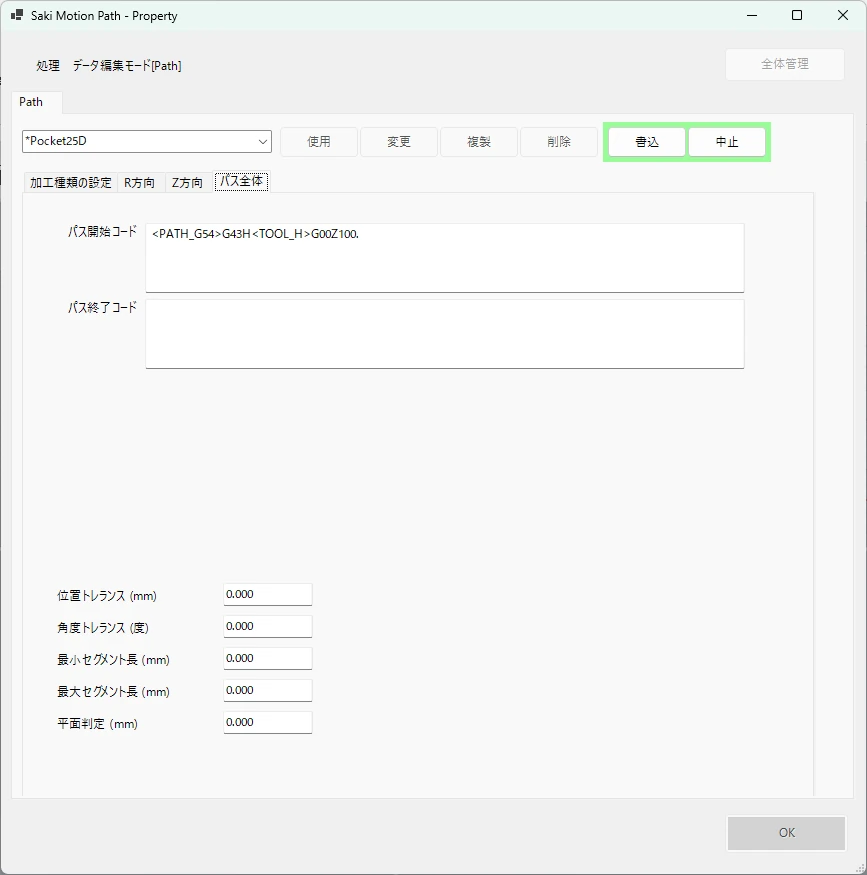This screenshot has width=867, height=875.
Task: Click the 書込 button to save
Action: (647, 142)
